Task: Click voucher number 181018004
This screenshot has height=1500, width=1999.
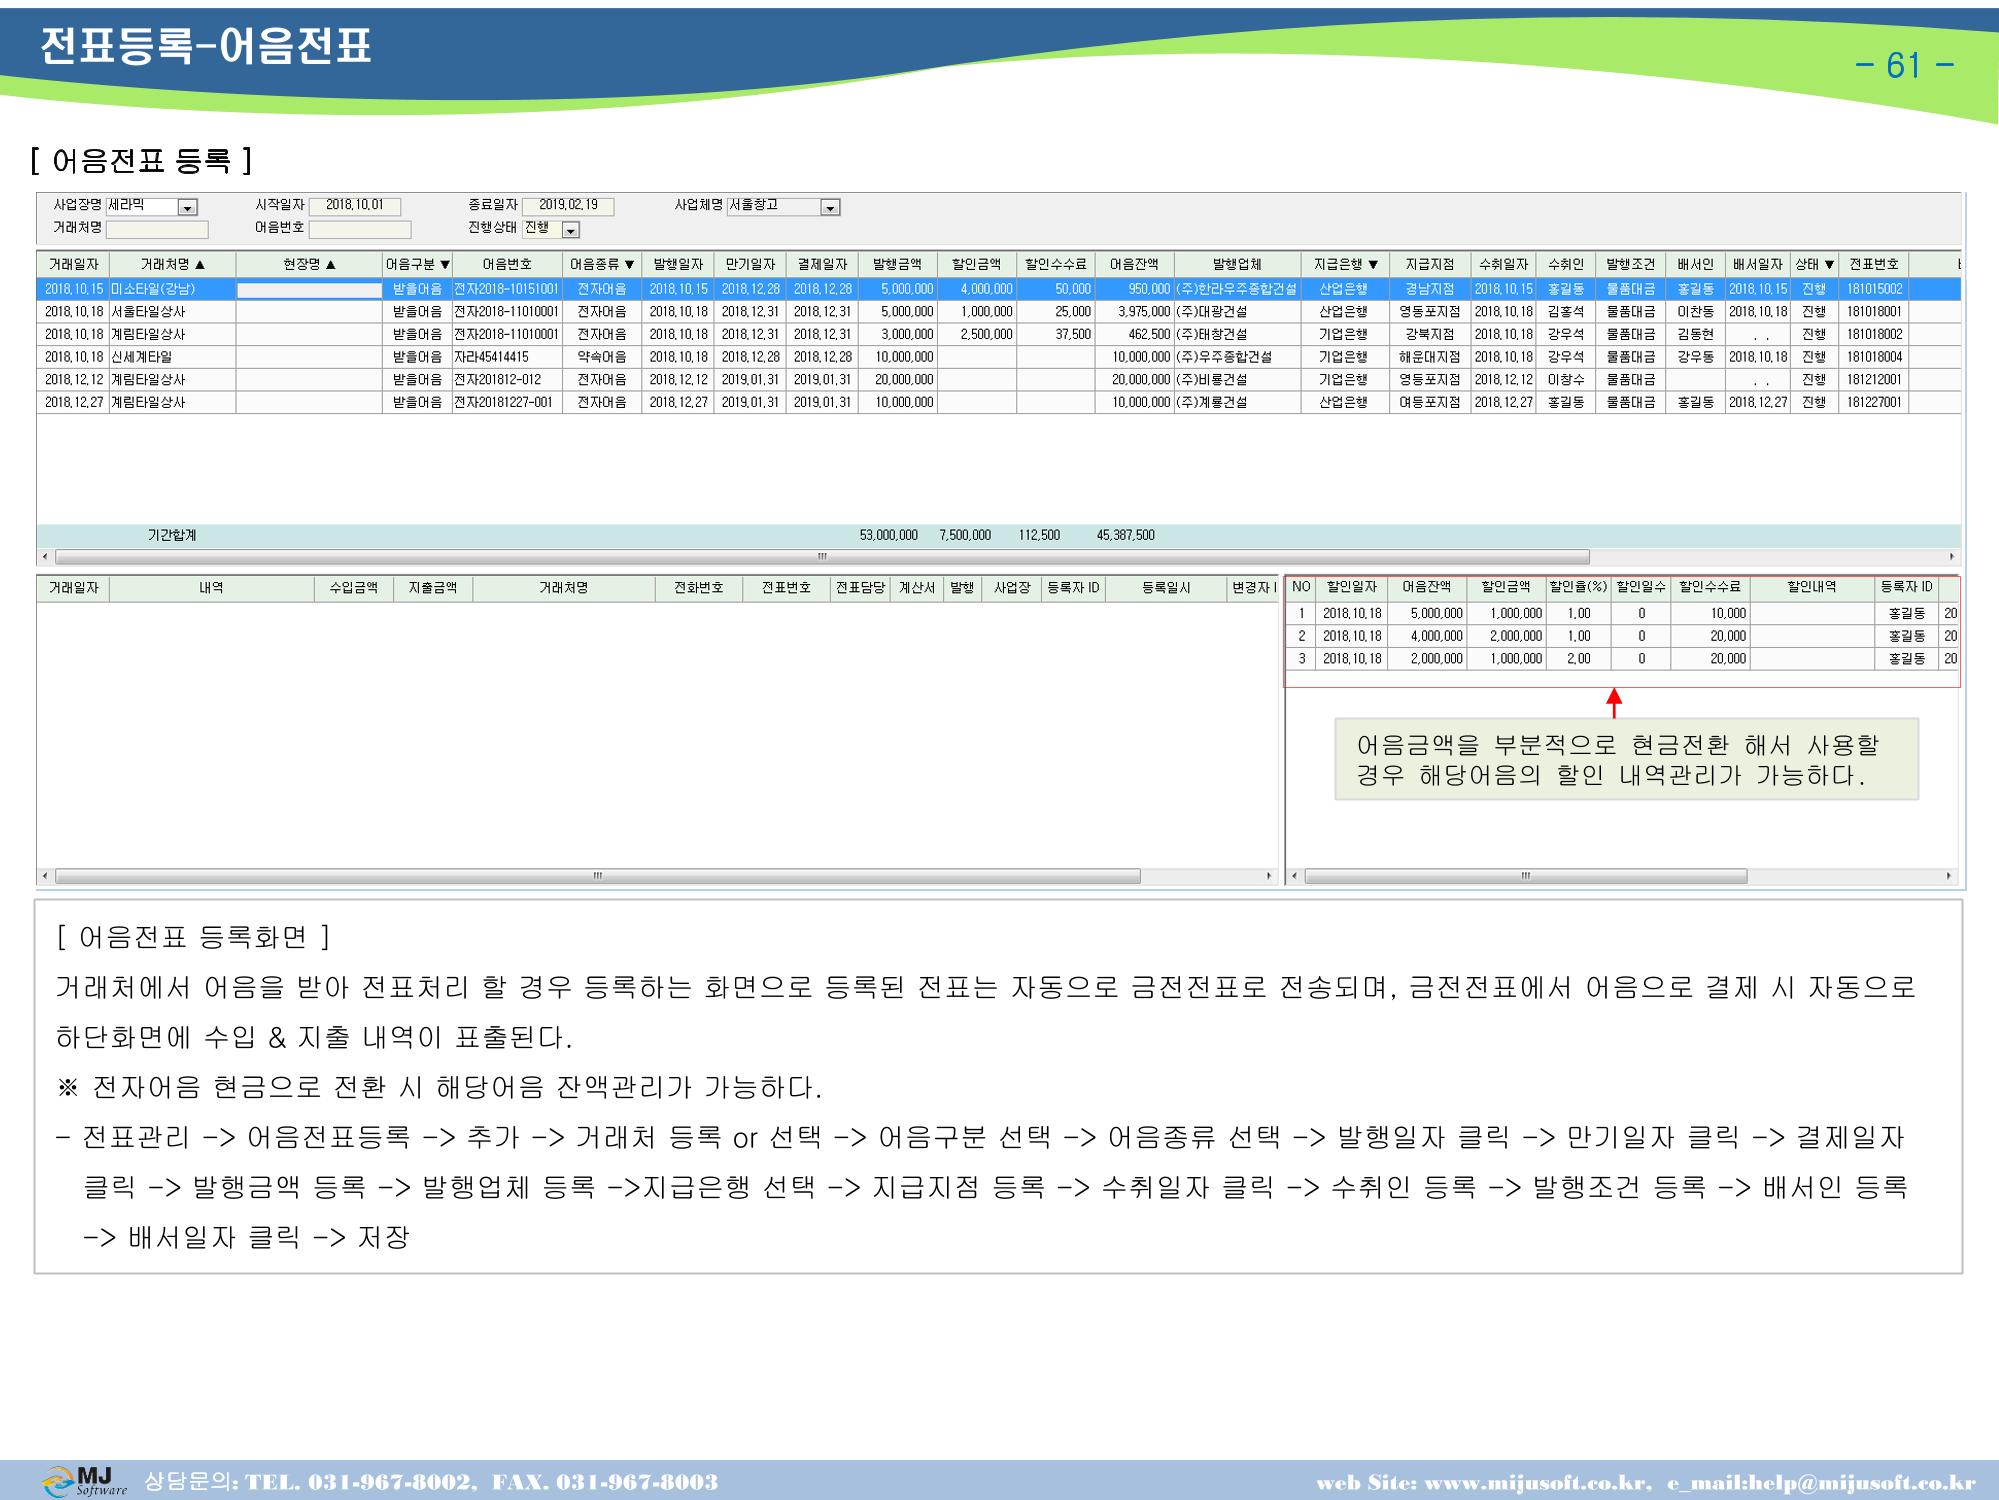Action: coord(1874,357)
